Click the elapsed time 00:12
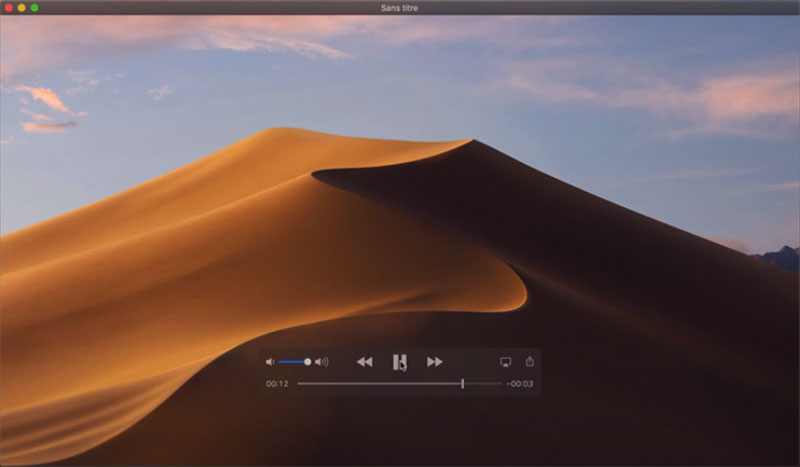The image size is (800, 467). coord(277,384)
